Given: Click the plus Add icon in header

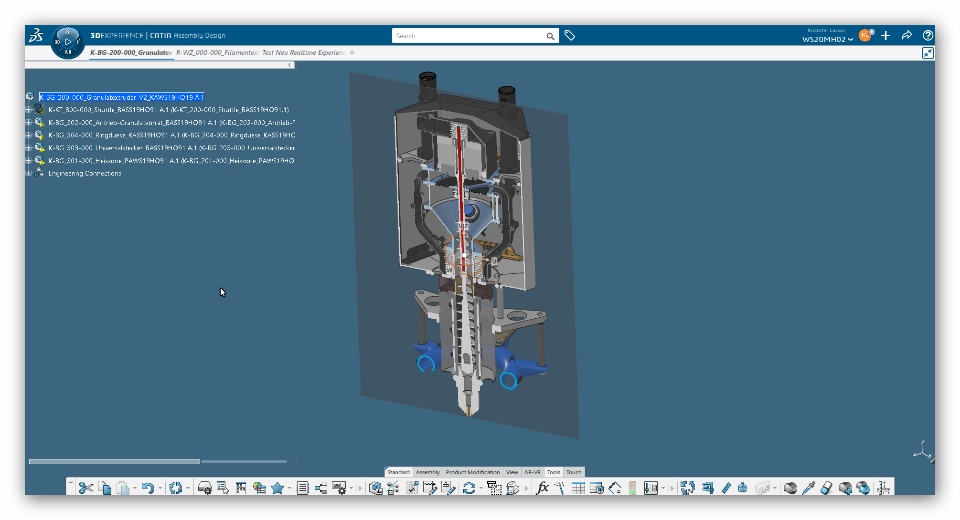Looking at the screenshot, I should tap(885, 36).
